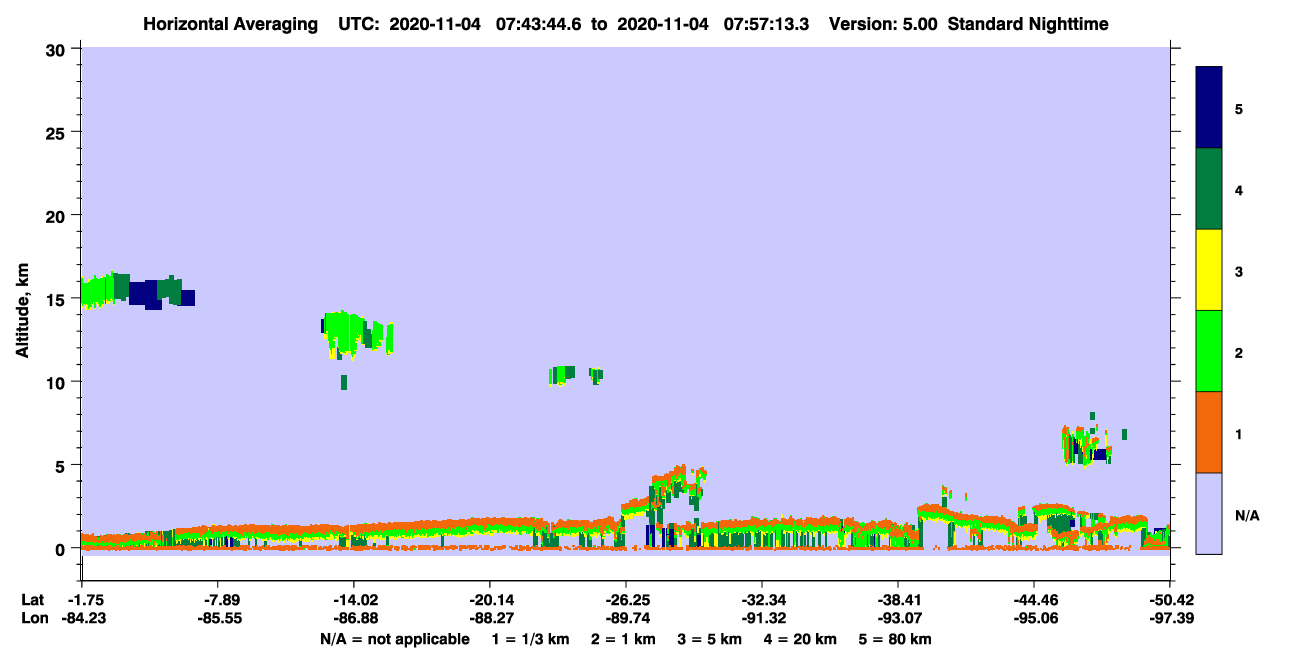
Task: Click the lavender N/A color swatch
Action: pyautogui.click(x=1209, y=513)
